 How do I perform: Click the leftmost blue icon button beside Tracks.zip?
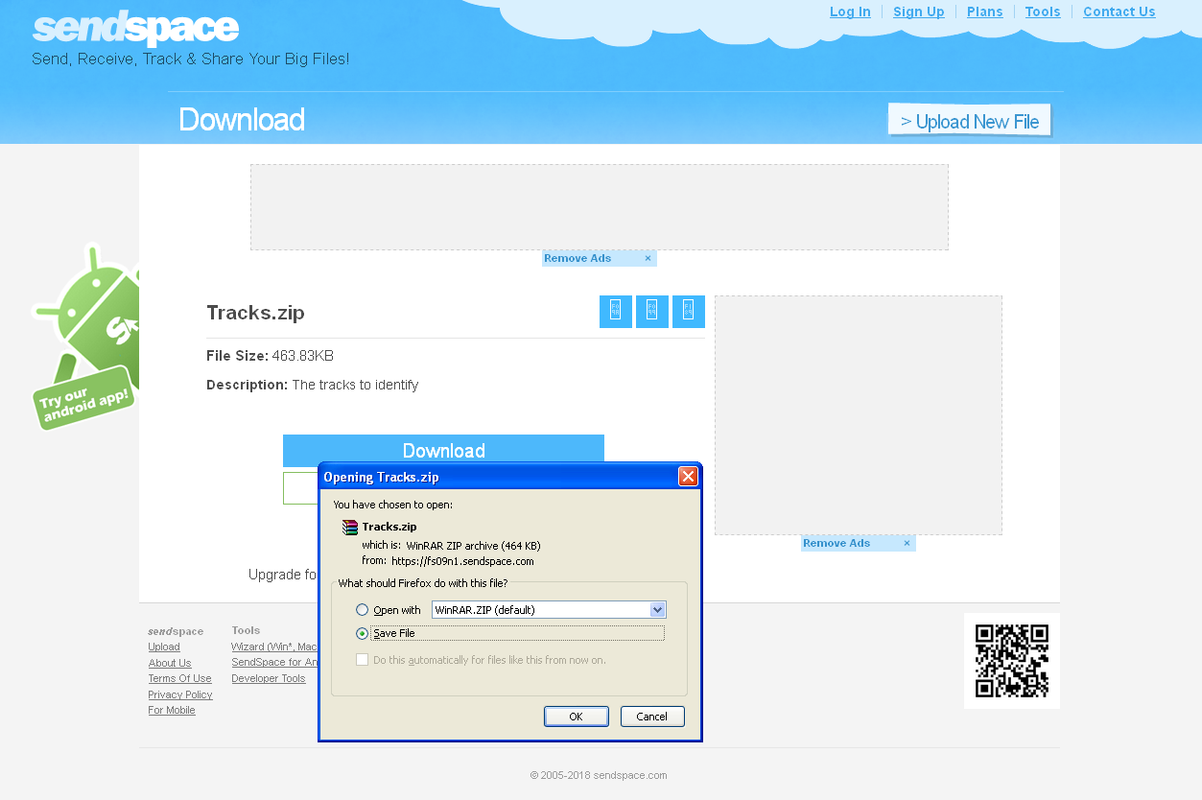tap(615, 311)
